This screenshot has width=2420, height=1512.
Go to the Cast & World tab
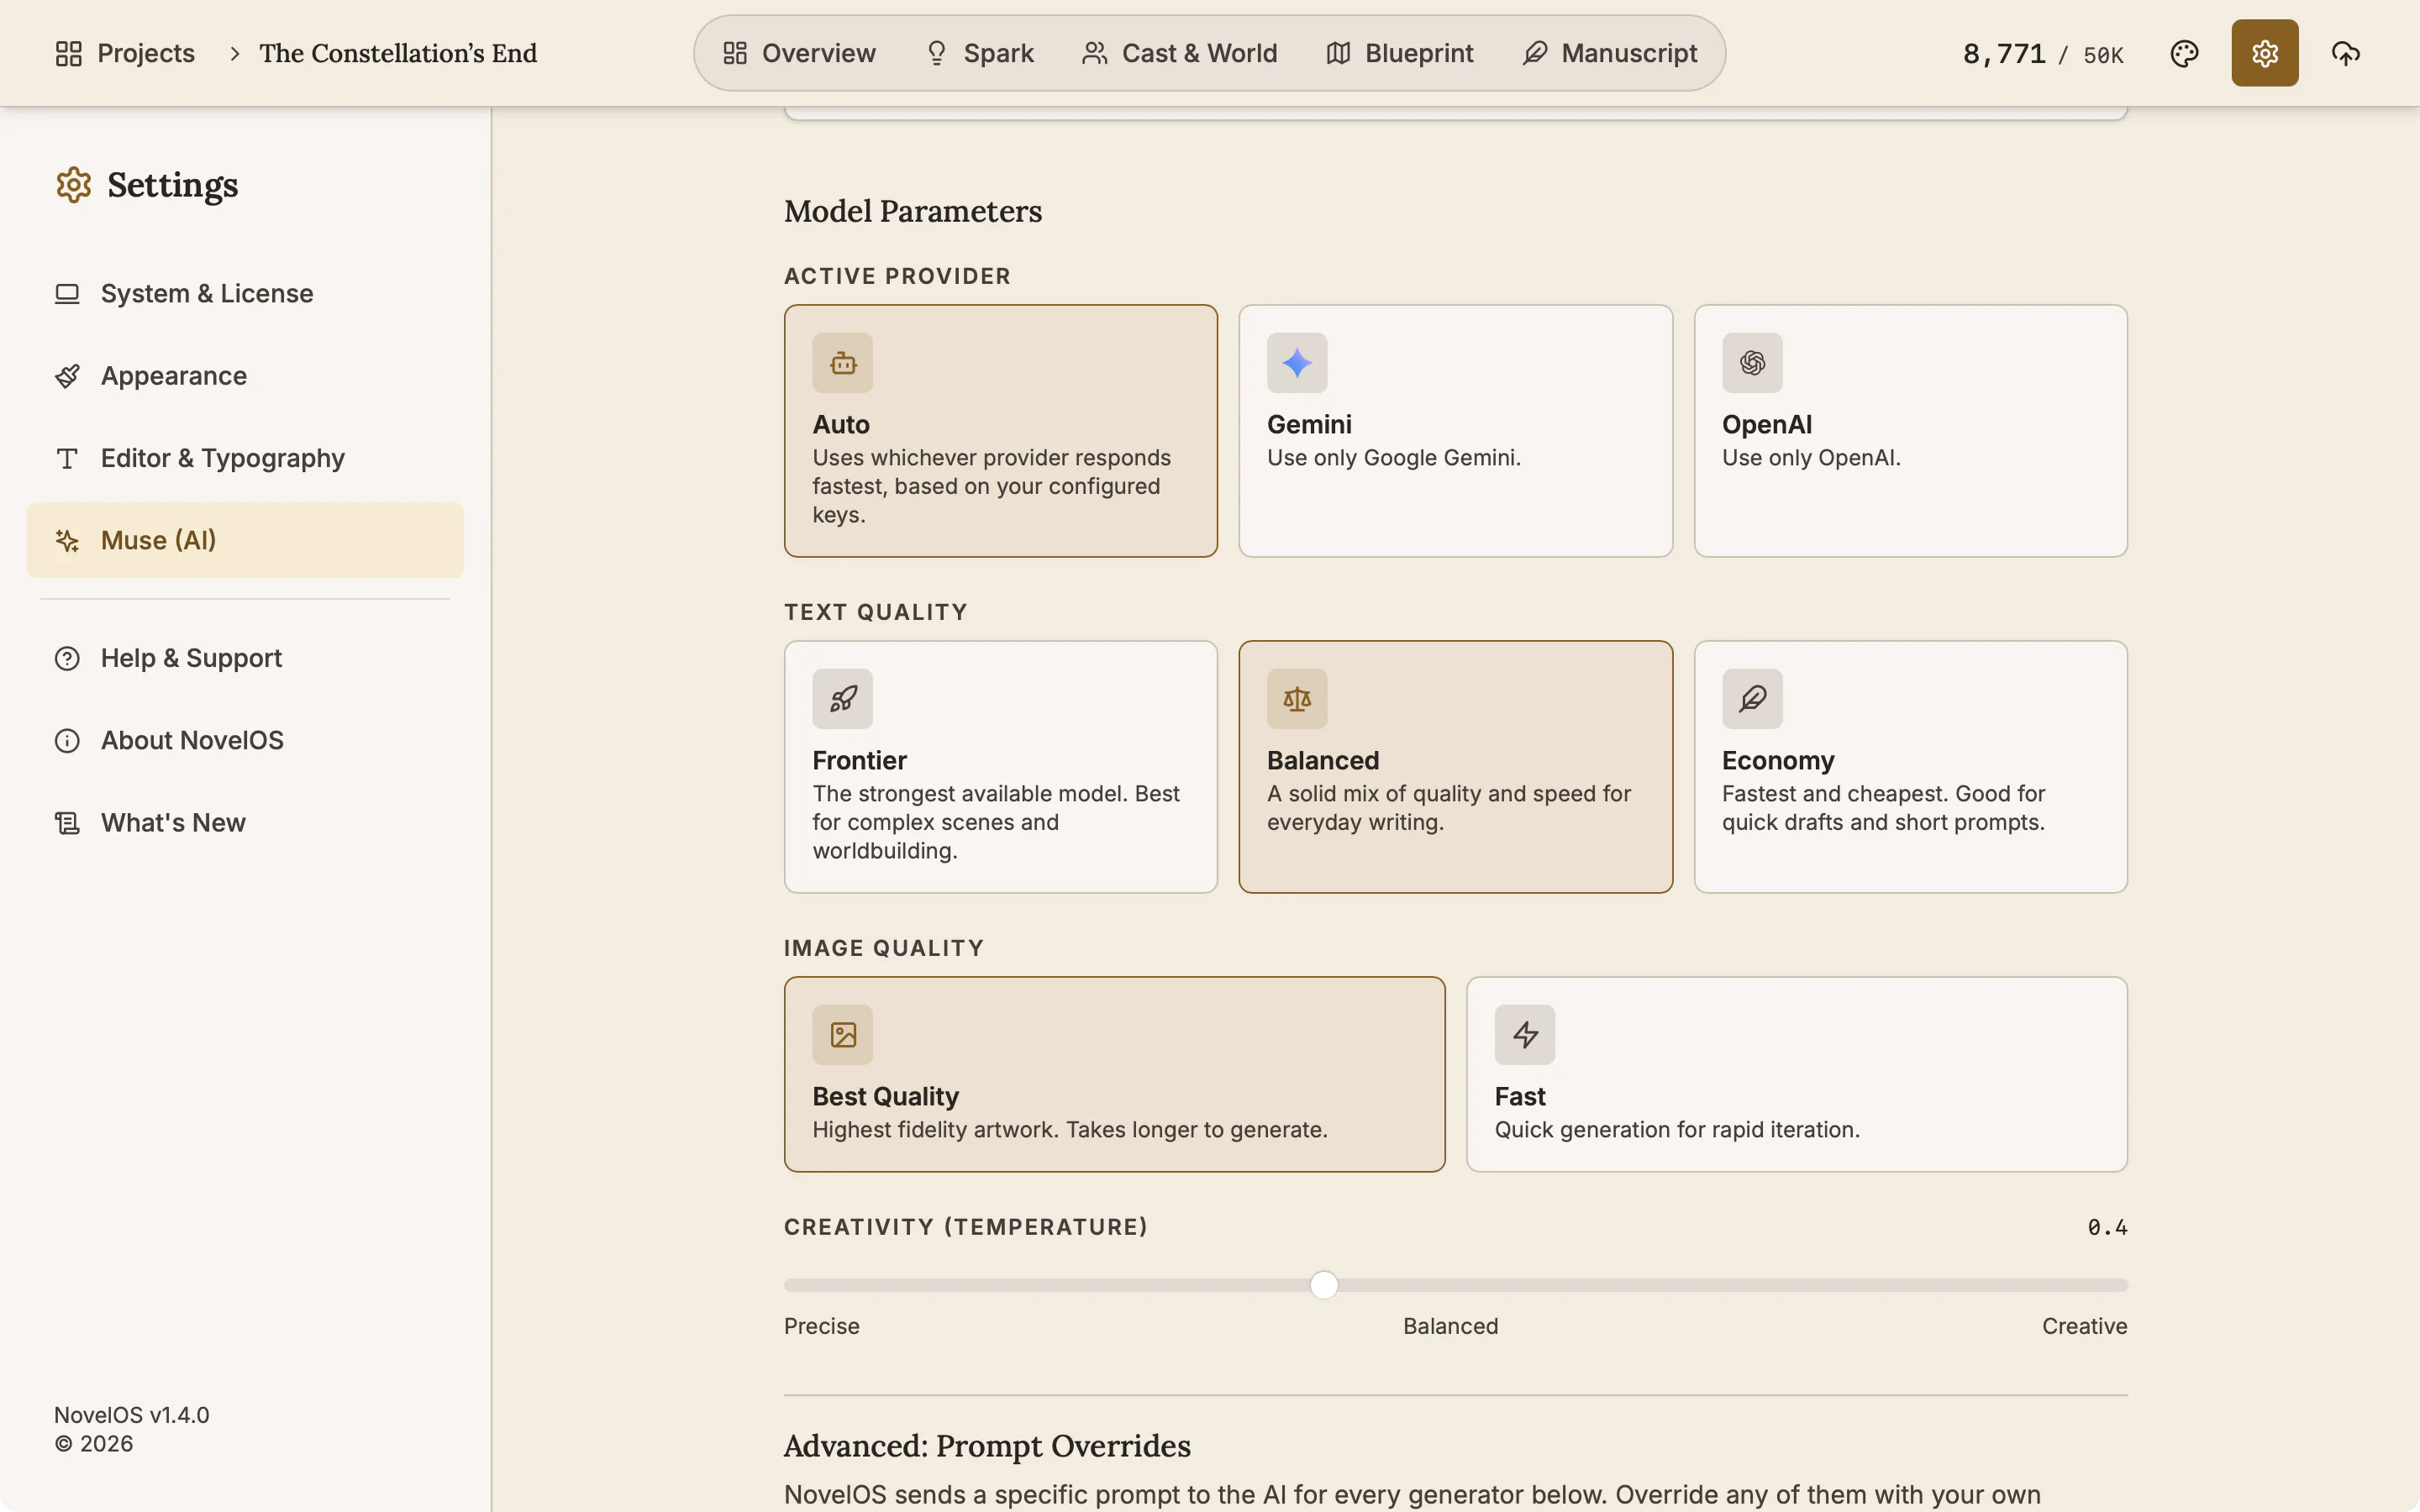[x=1179, y=53]
